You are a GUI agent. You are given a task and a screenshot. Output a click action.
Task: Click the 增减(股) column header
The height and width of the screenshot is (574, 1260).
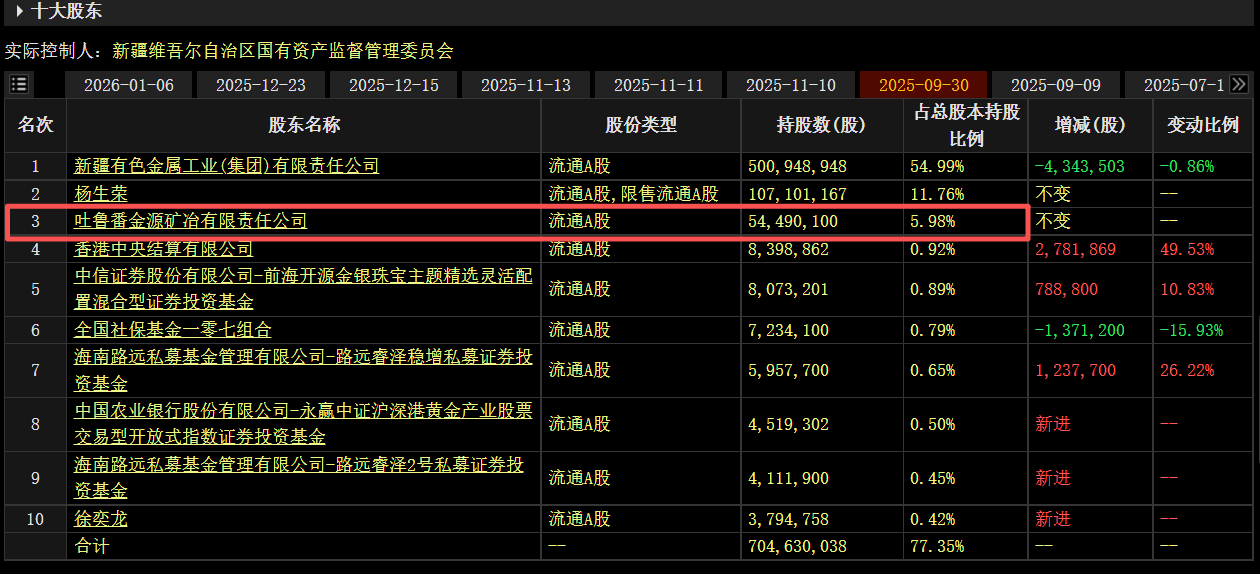[x=1090, y=125]
